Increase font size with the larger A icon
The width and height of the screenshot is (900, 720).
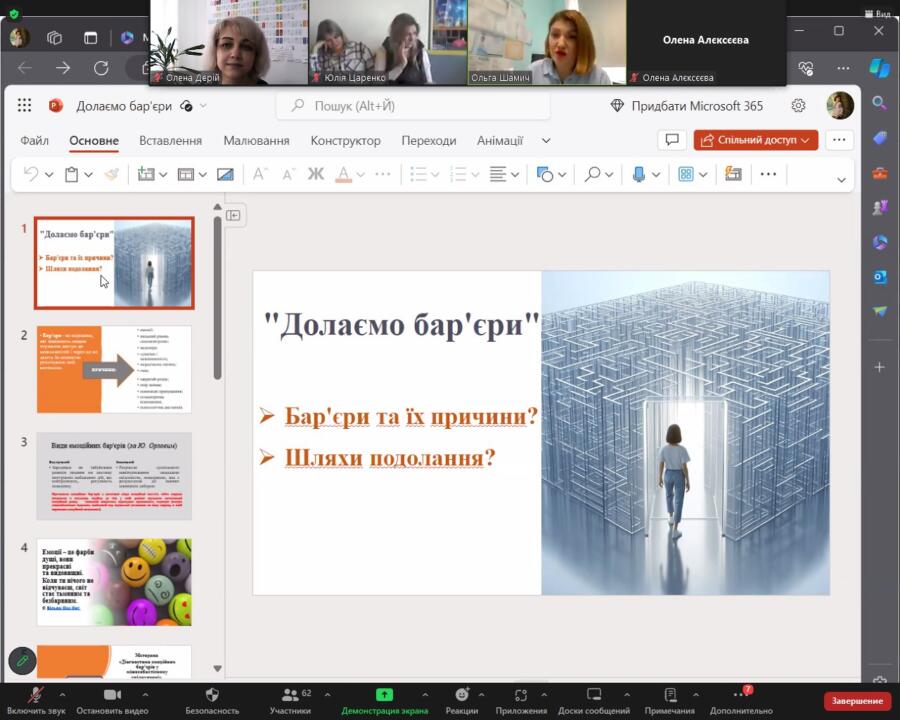tap(260, 174)
